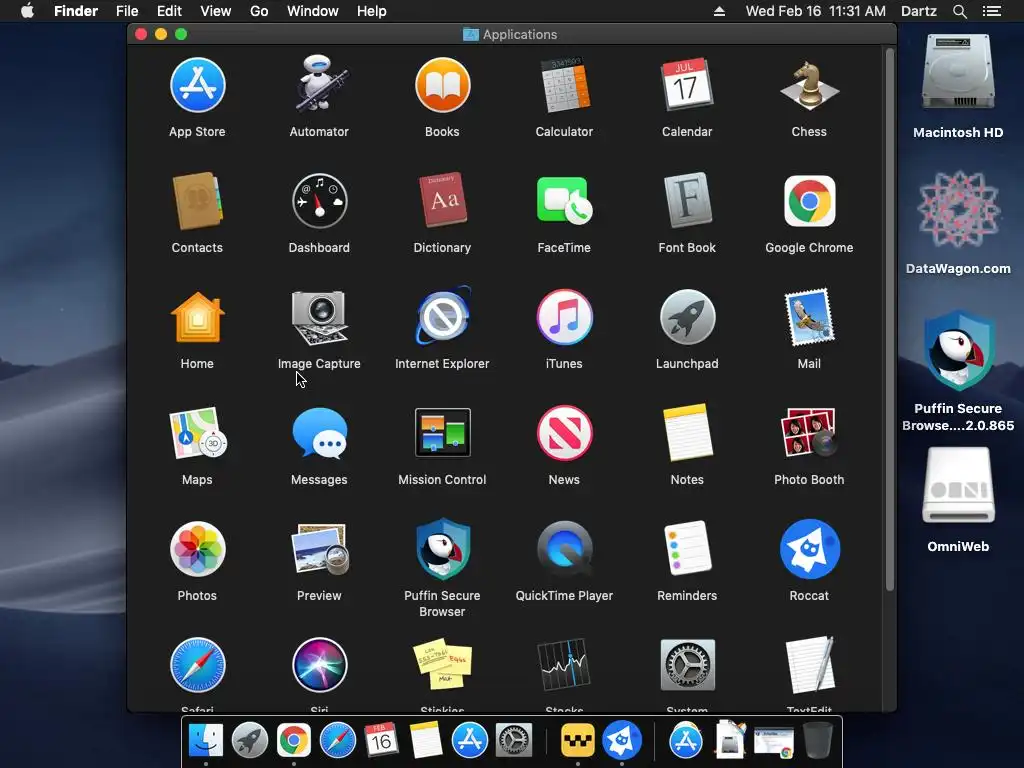This screenshot has width=1024, height=768.
Task: Select the FaceTime app icon
Action: pyautogui.click(x=564, y=201)
